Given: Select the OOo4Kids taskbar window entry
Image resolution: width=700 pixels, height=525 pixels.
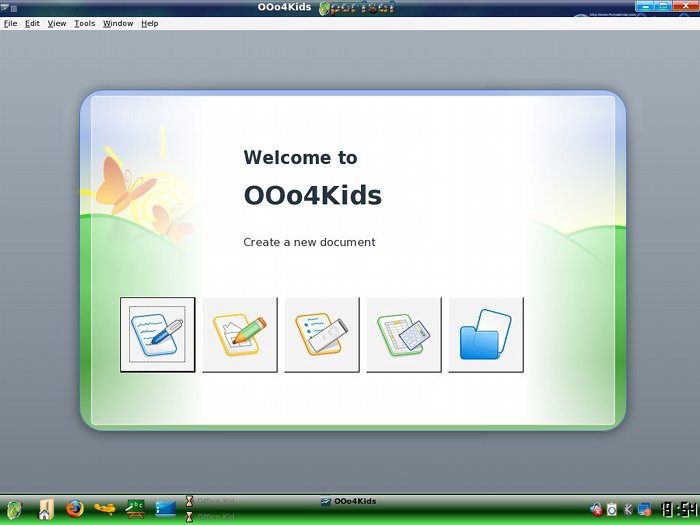Looking at the screenshot, I should 349,501.
